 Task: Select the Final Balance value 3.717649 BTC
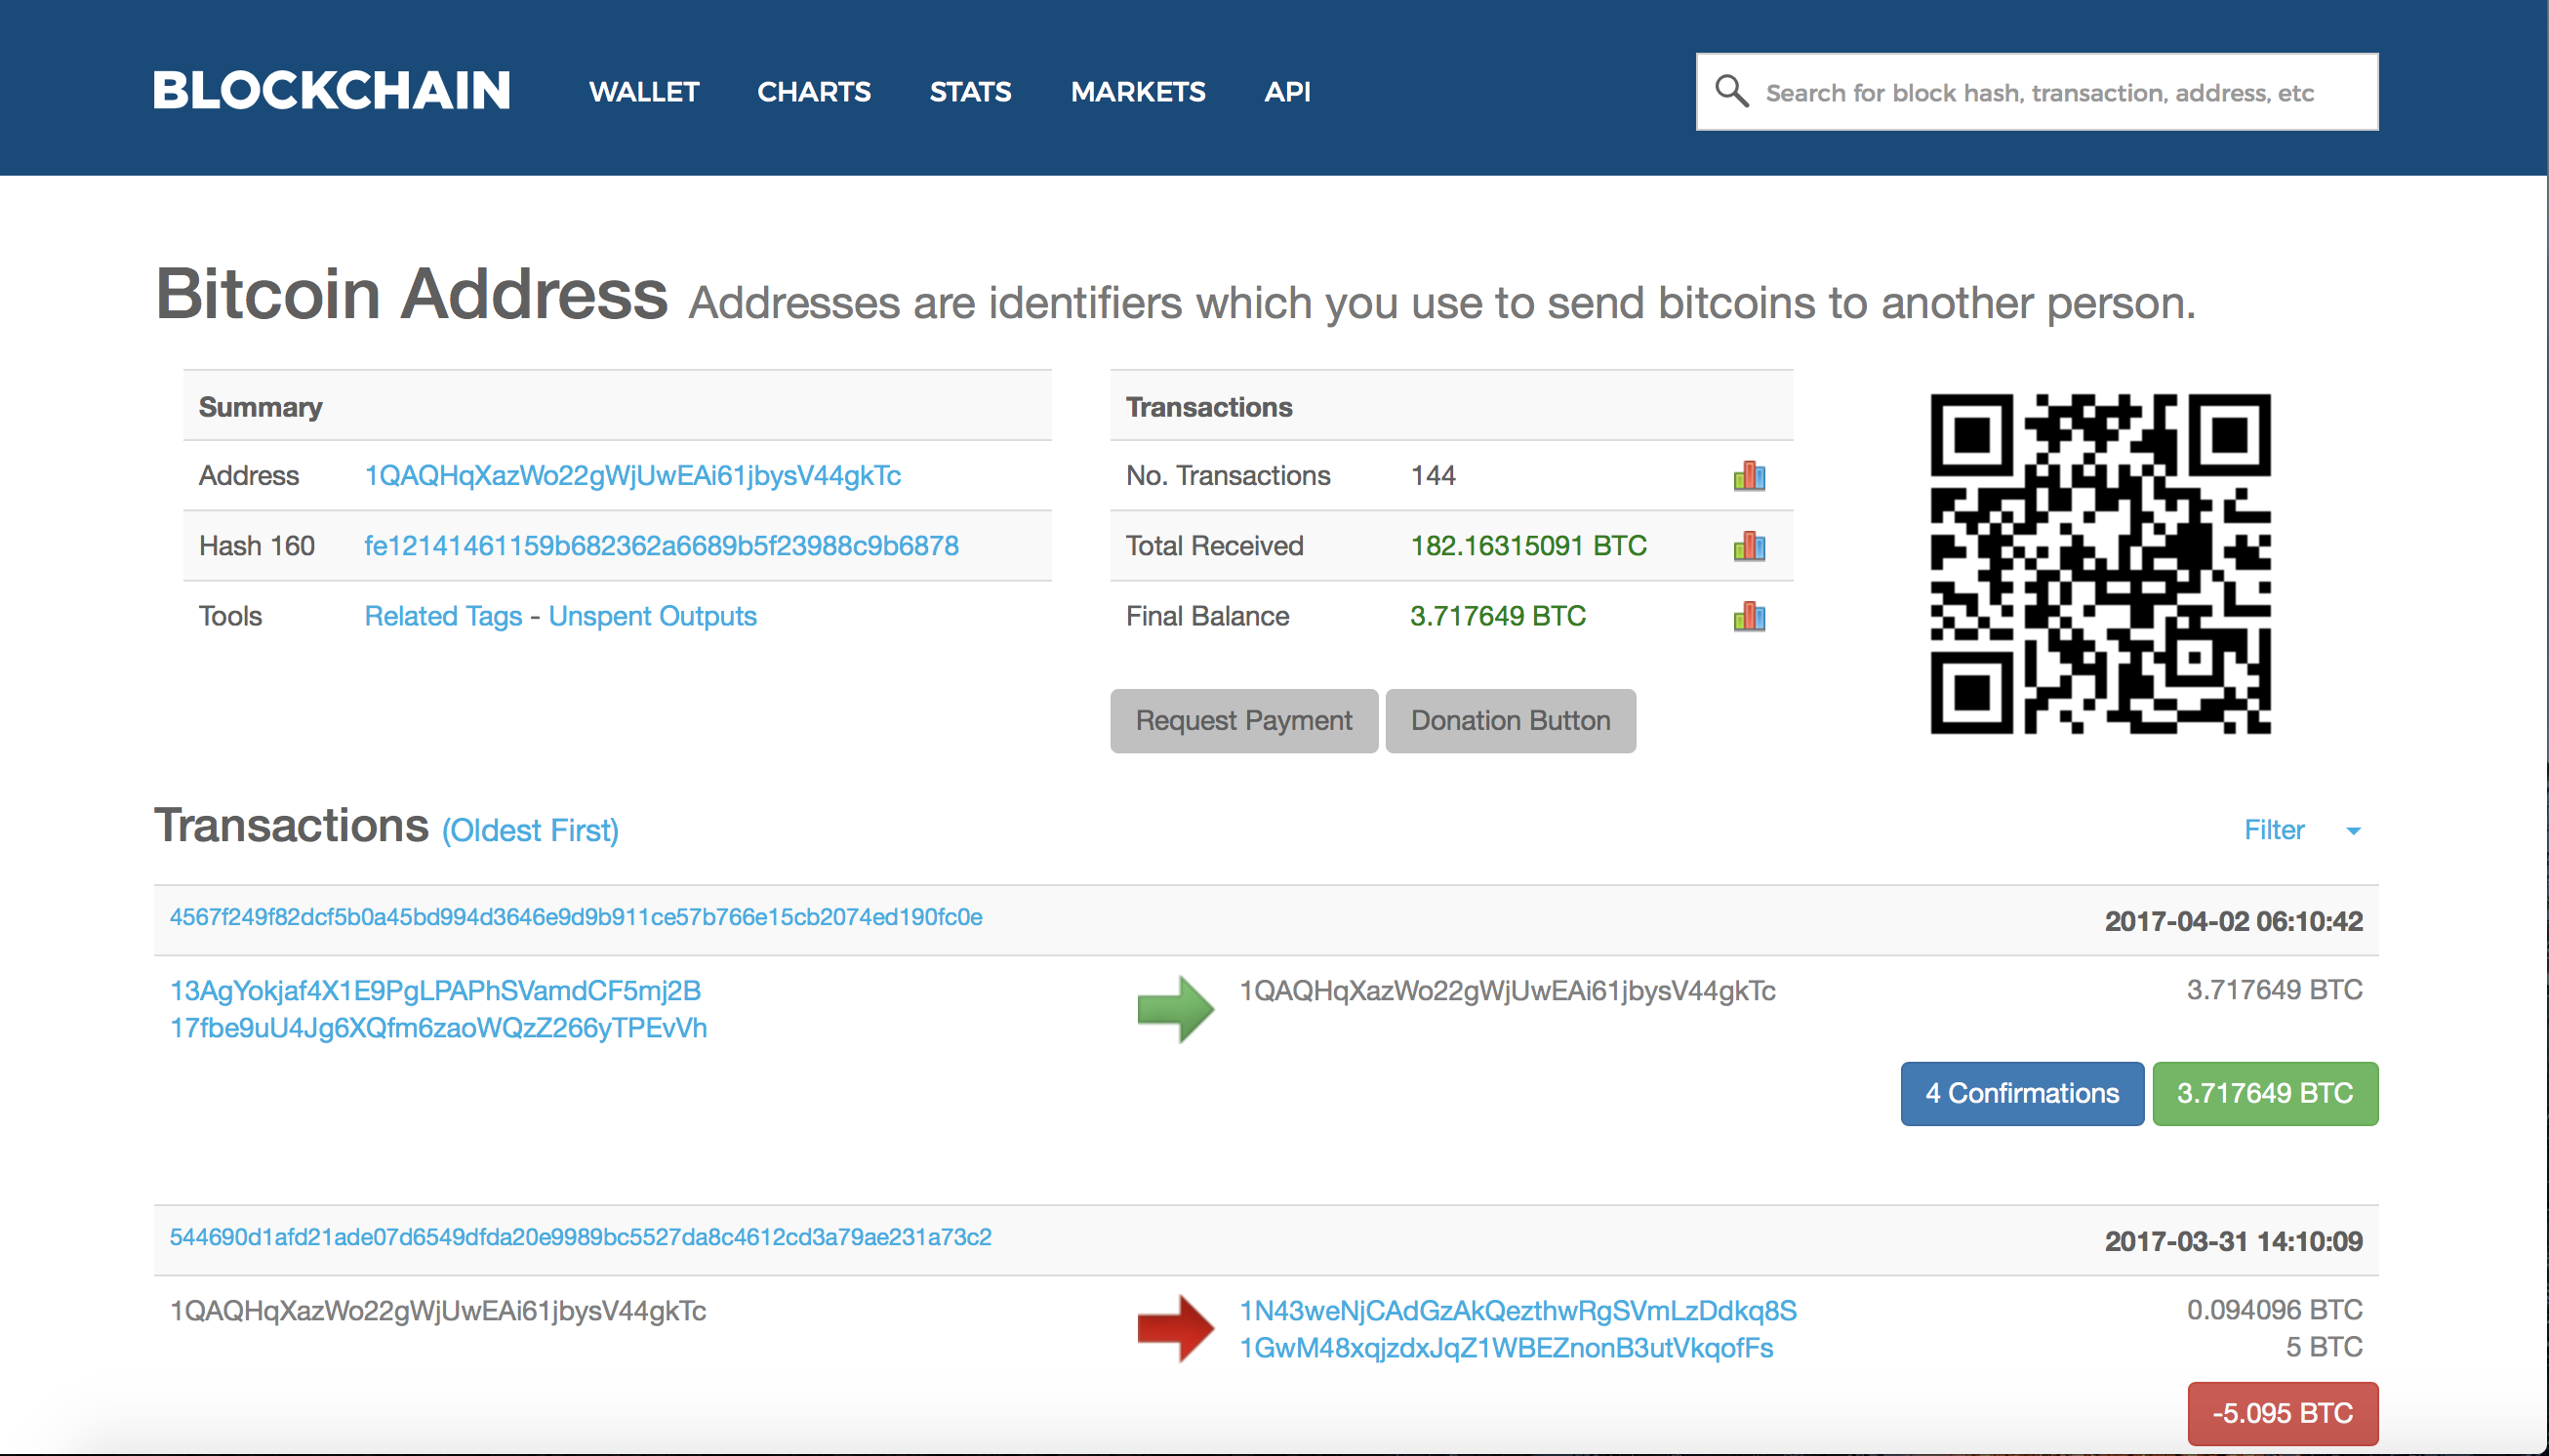(x=1498, y=616)
